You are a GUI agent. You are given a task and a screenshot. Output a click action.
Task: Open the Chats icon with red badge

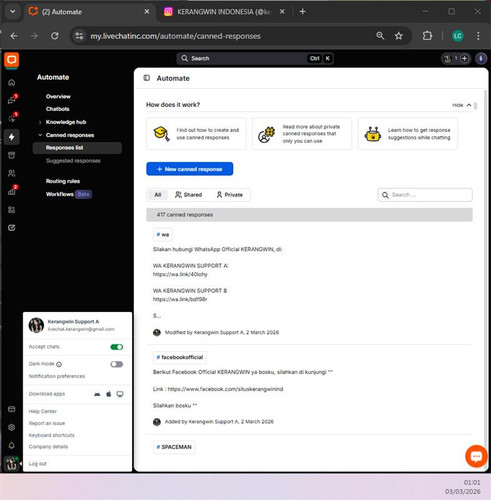(12, 100)
